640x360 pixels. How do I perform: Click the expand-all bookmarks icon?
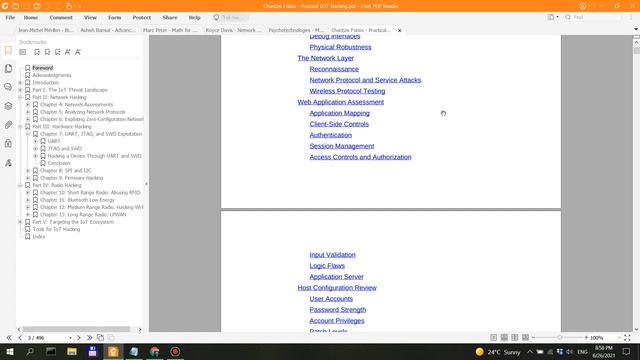click(23, 52)
